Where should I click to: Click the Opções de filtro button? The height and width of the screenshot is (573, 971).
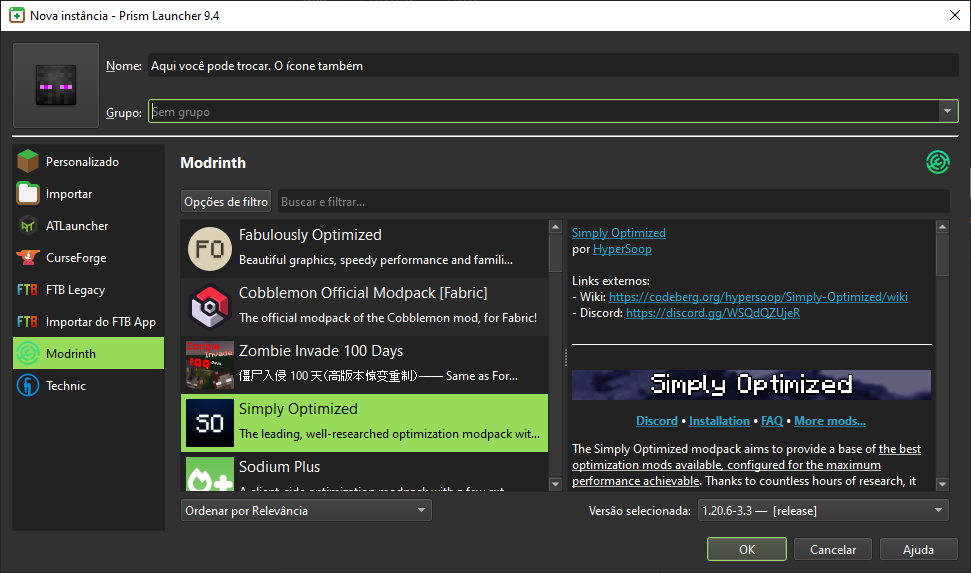click(x=226, y=201)
